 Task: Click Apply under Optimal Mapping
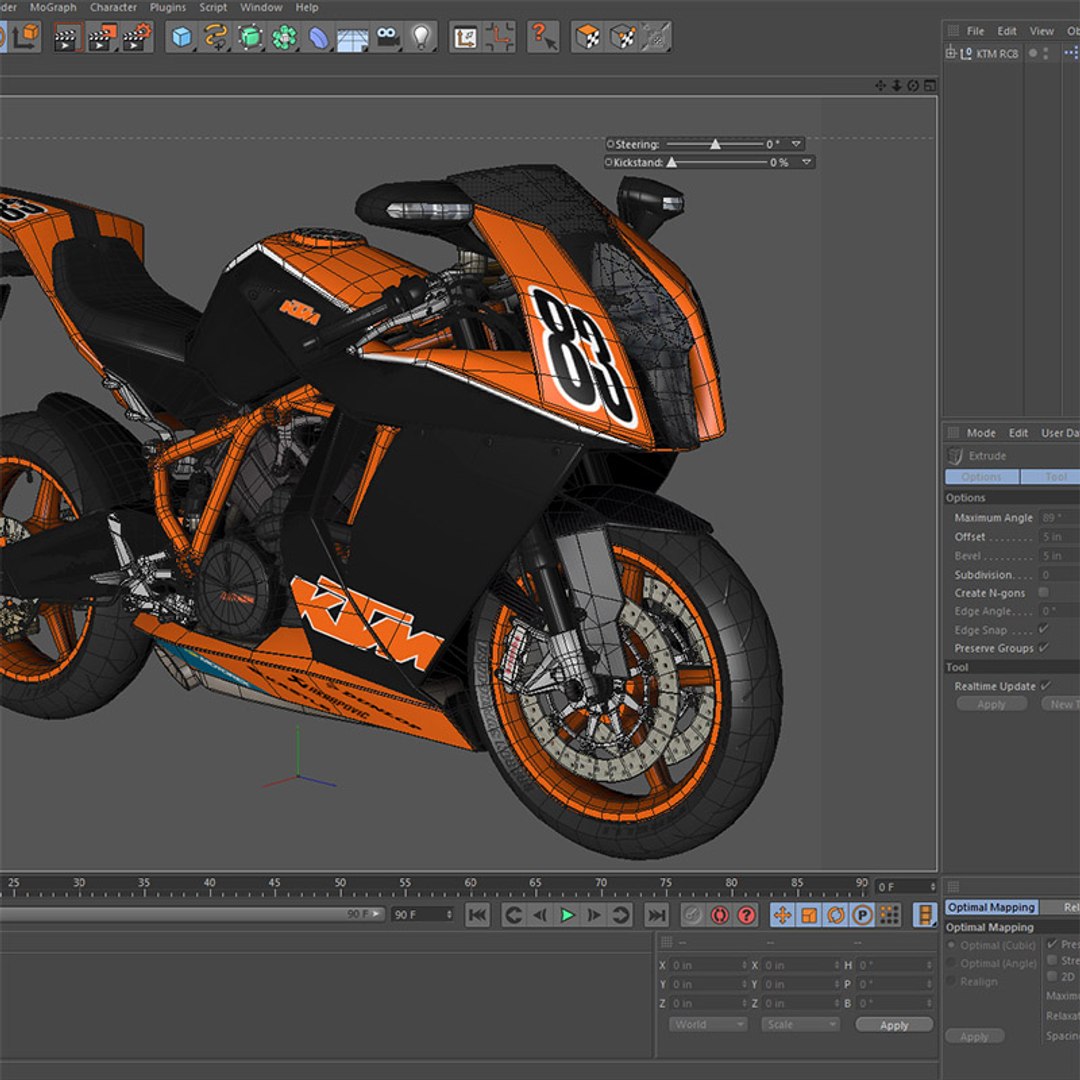[x=975, y=1037]
